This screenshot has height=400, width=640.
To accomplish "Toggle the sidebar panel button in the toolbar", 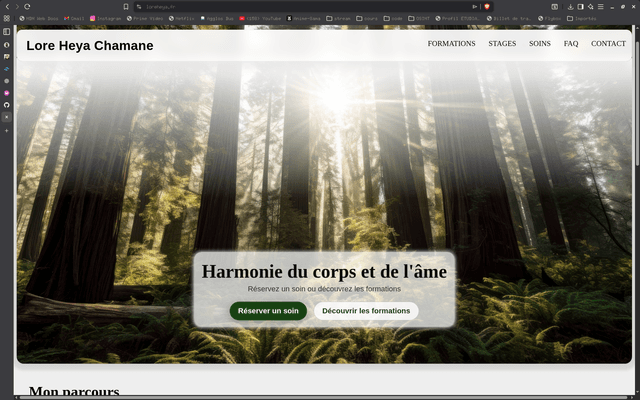I will click(x=581, y=6).
